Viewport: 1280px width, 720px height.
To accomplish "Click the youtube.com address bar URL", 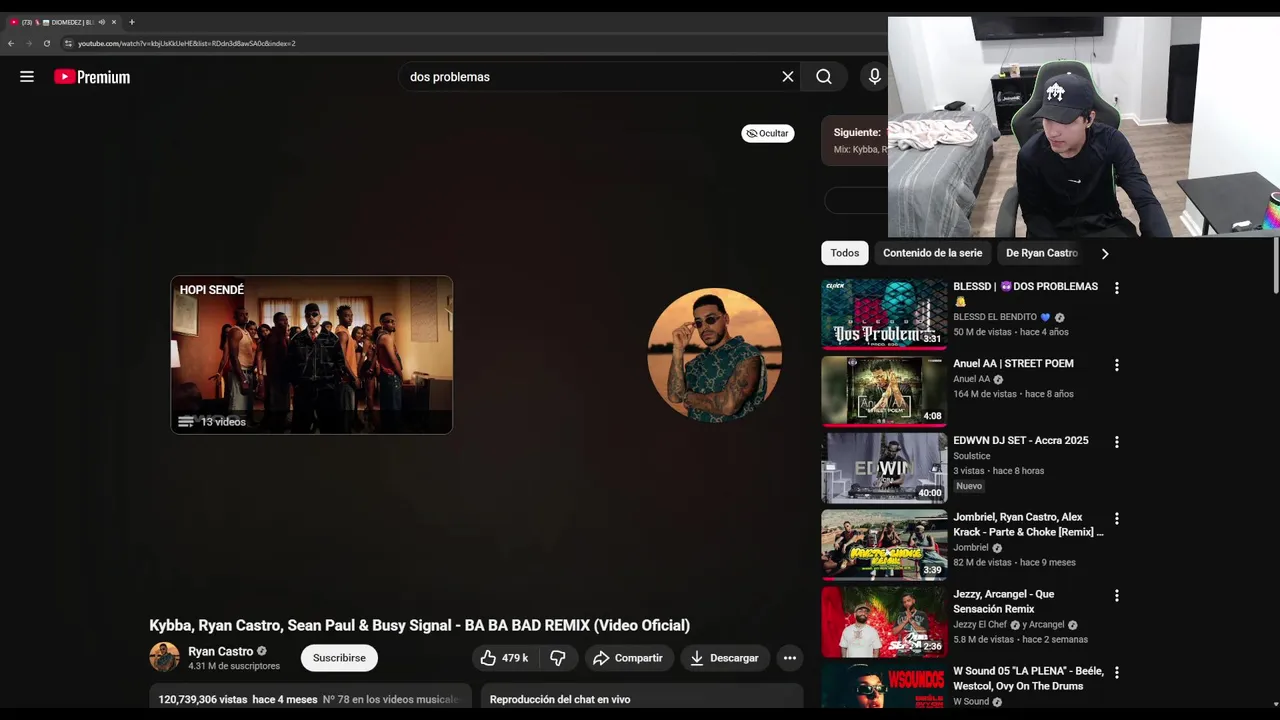I will pos(187,43).
